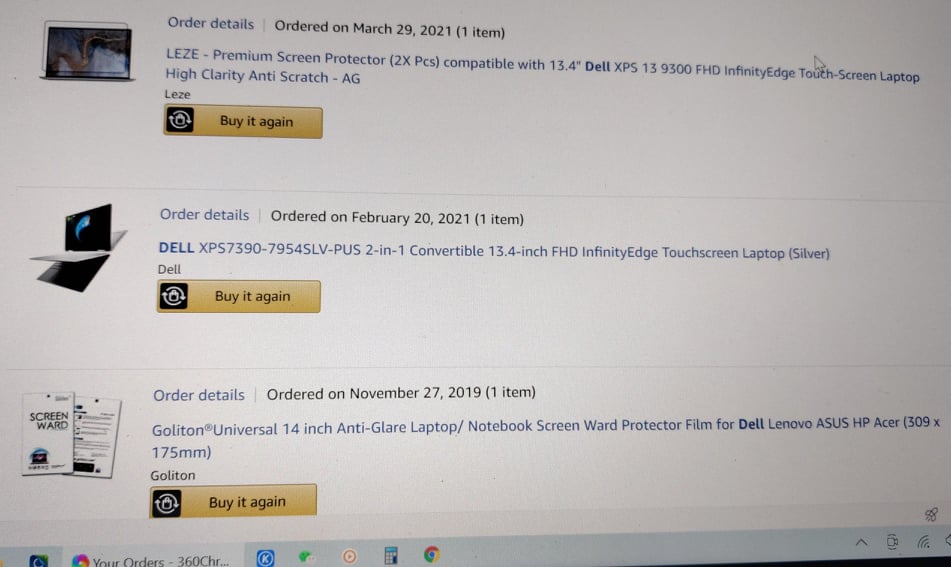Switch to Your Orders 360Chrome taskbar window
951x567 pixels.
pyautogui.click(x=150, y=559)
